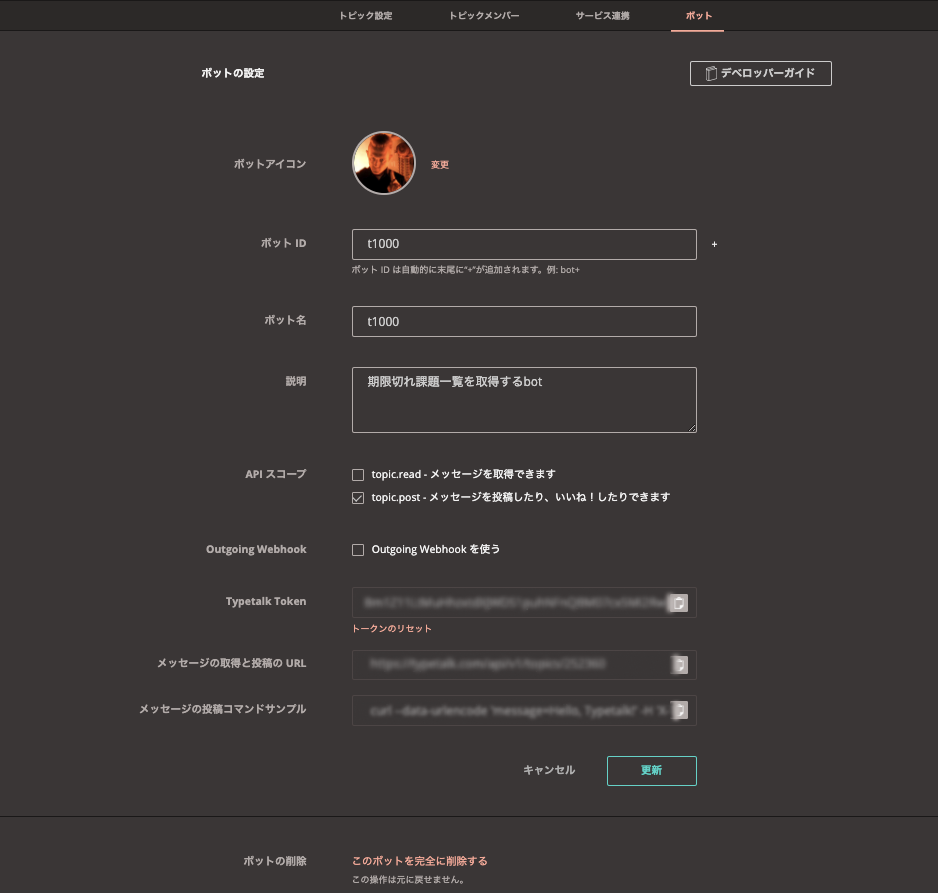Viewport: 938px width, 893px height.
Task: Select 変更 to change the bot icon
Action: click(x=439, y=166)
